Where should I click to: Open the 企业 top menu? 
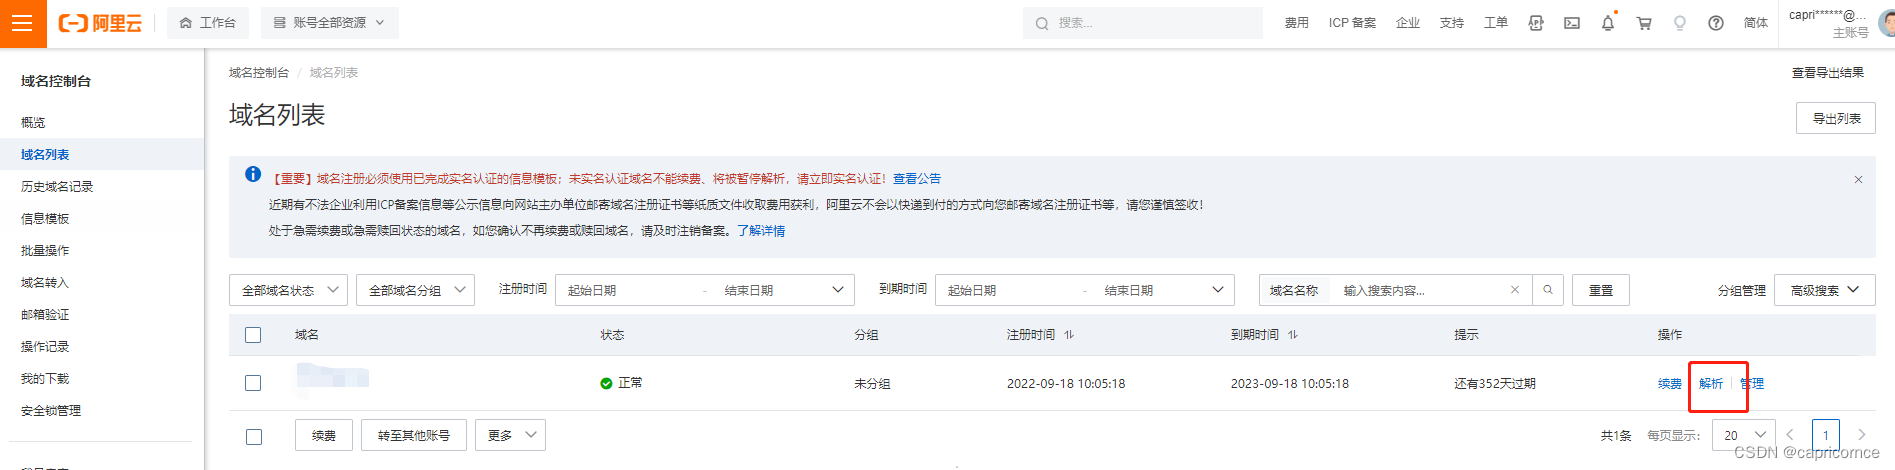click(x=1408, y=23)
